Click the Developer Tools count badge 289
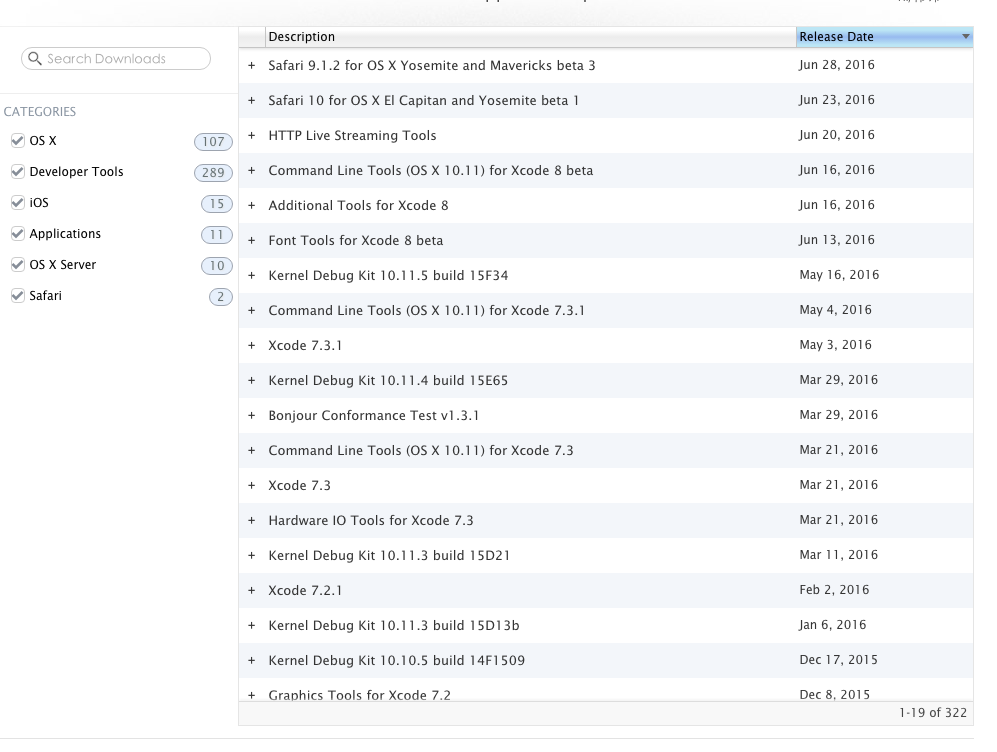 (213, 172)
